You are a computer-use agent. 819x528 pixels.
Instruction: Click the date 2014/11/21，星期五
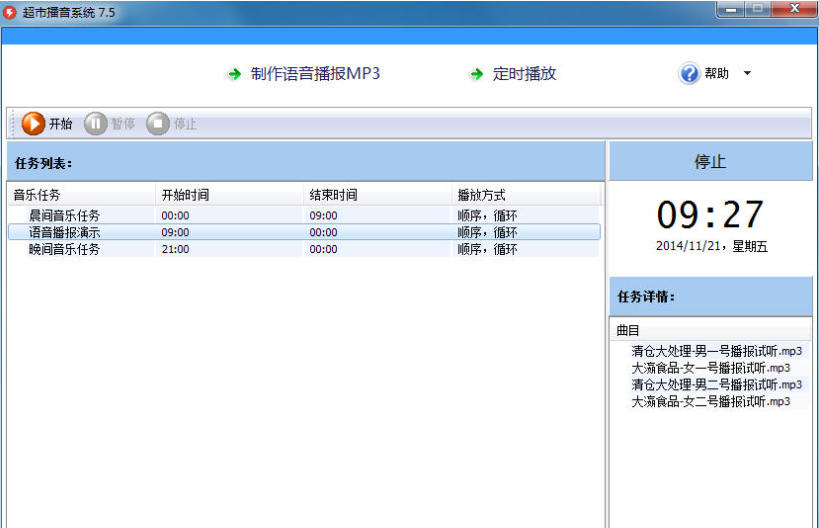pos(711,246)
